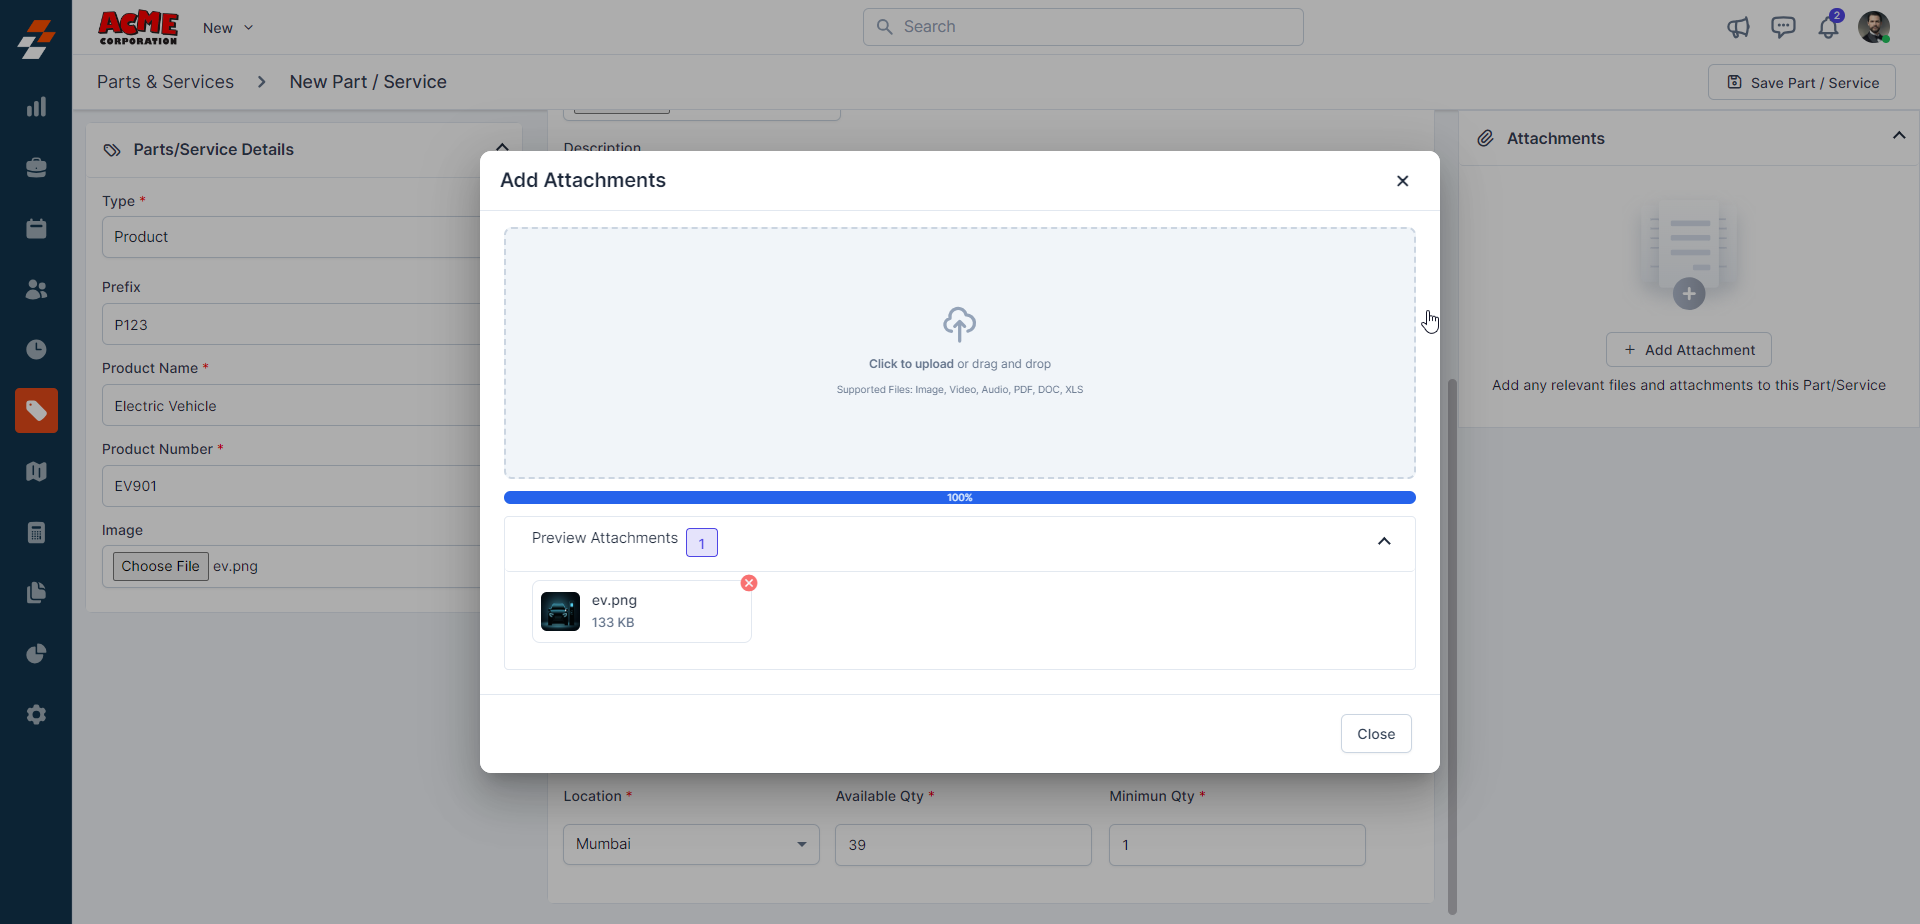Click the Close button in the dialog
Screen dimensions: 1920x924
click(1376, 734)
